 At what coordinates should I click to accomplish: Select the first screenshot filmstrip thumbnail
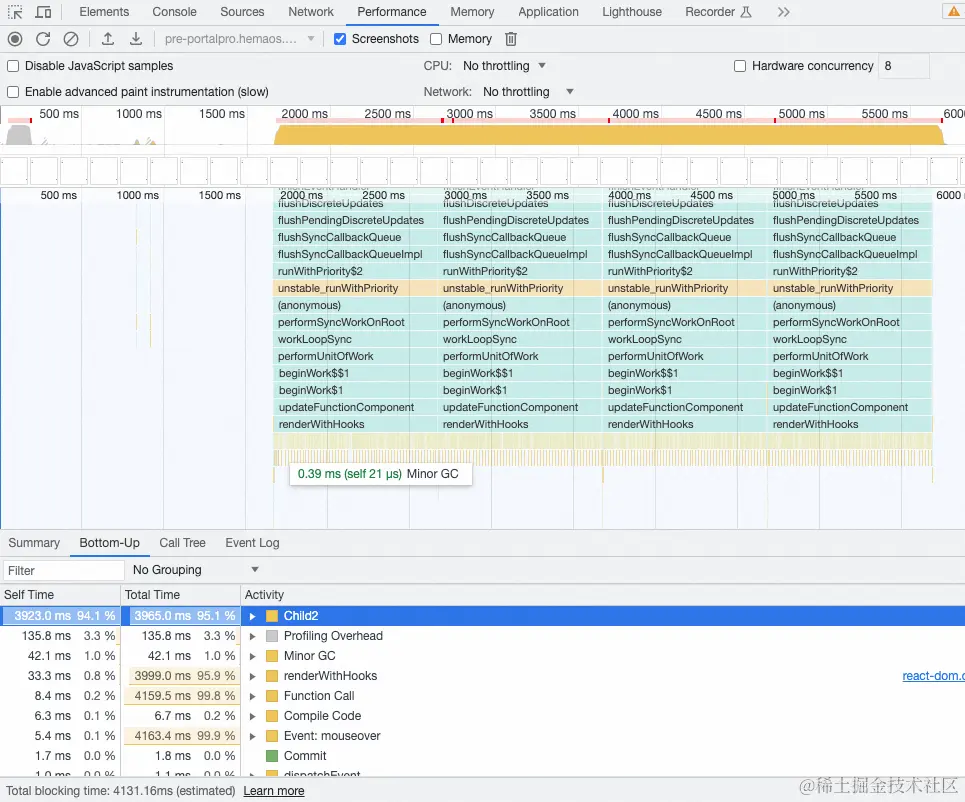pyautogui.click(x=15, y=170)
